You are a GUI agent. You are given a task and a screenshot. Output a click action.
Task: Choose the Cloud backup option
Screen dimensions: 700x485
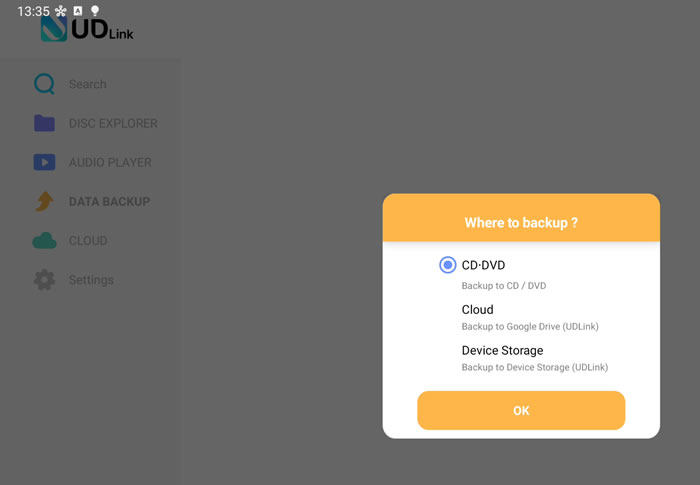point(477,309)
